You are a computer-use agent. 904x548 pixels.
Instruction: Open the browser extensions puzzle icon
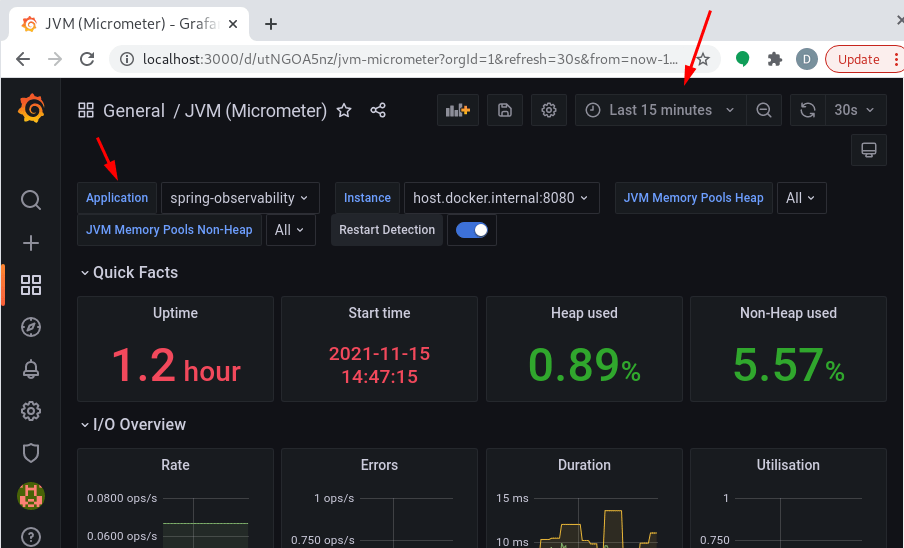pyautogui.click(x=775, y=59)
